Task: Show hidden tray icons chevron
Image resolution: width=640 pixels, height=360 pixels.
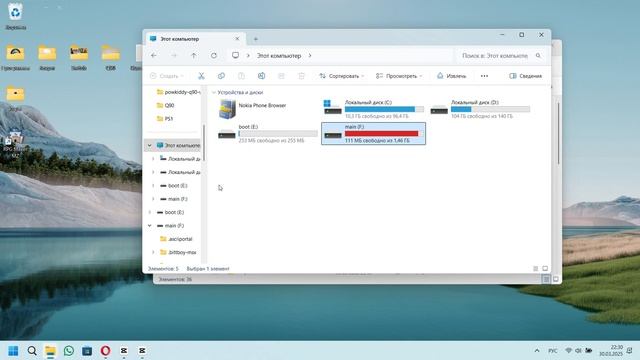Action: [x=537, y=351]
